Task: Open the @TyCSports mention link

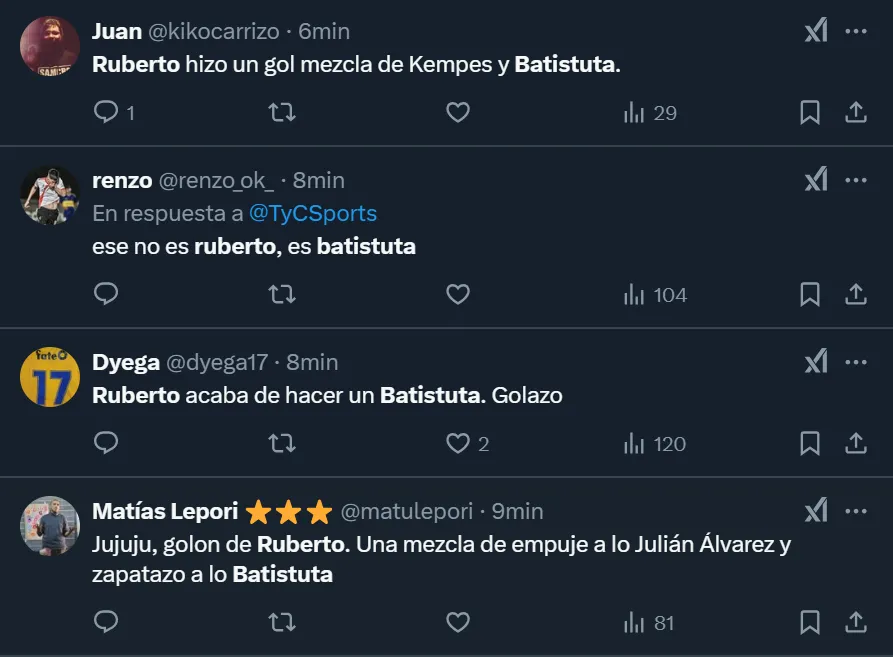Action: pos(313,213)
